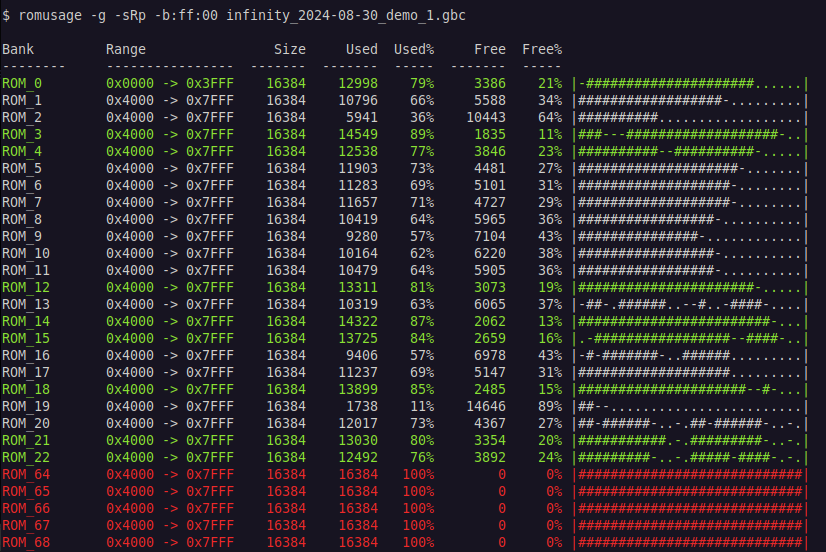The image size is (826, 552).
Task: Click the ROM_13 usage graph bar
Action: (691, 304)
